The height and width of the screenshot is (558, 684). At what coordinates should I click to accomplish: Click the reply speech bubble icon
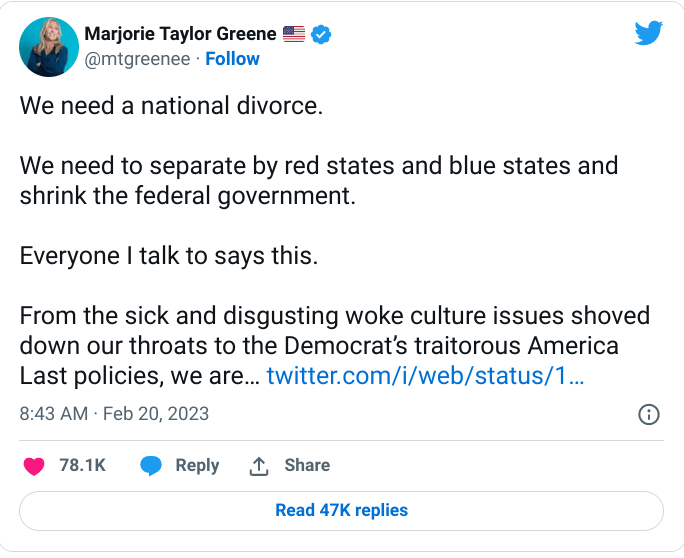click(151, 465)
